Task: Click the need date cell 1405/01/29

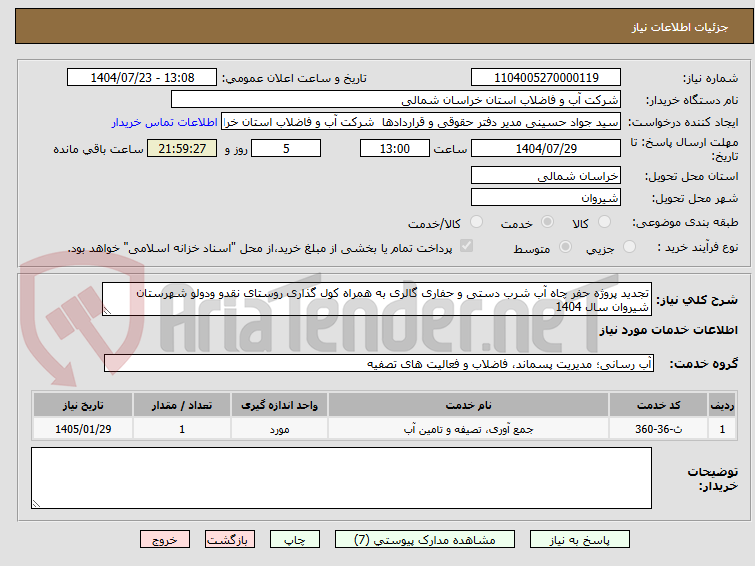Action: (x=83, y=429)
